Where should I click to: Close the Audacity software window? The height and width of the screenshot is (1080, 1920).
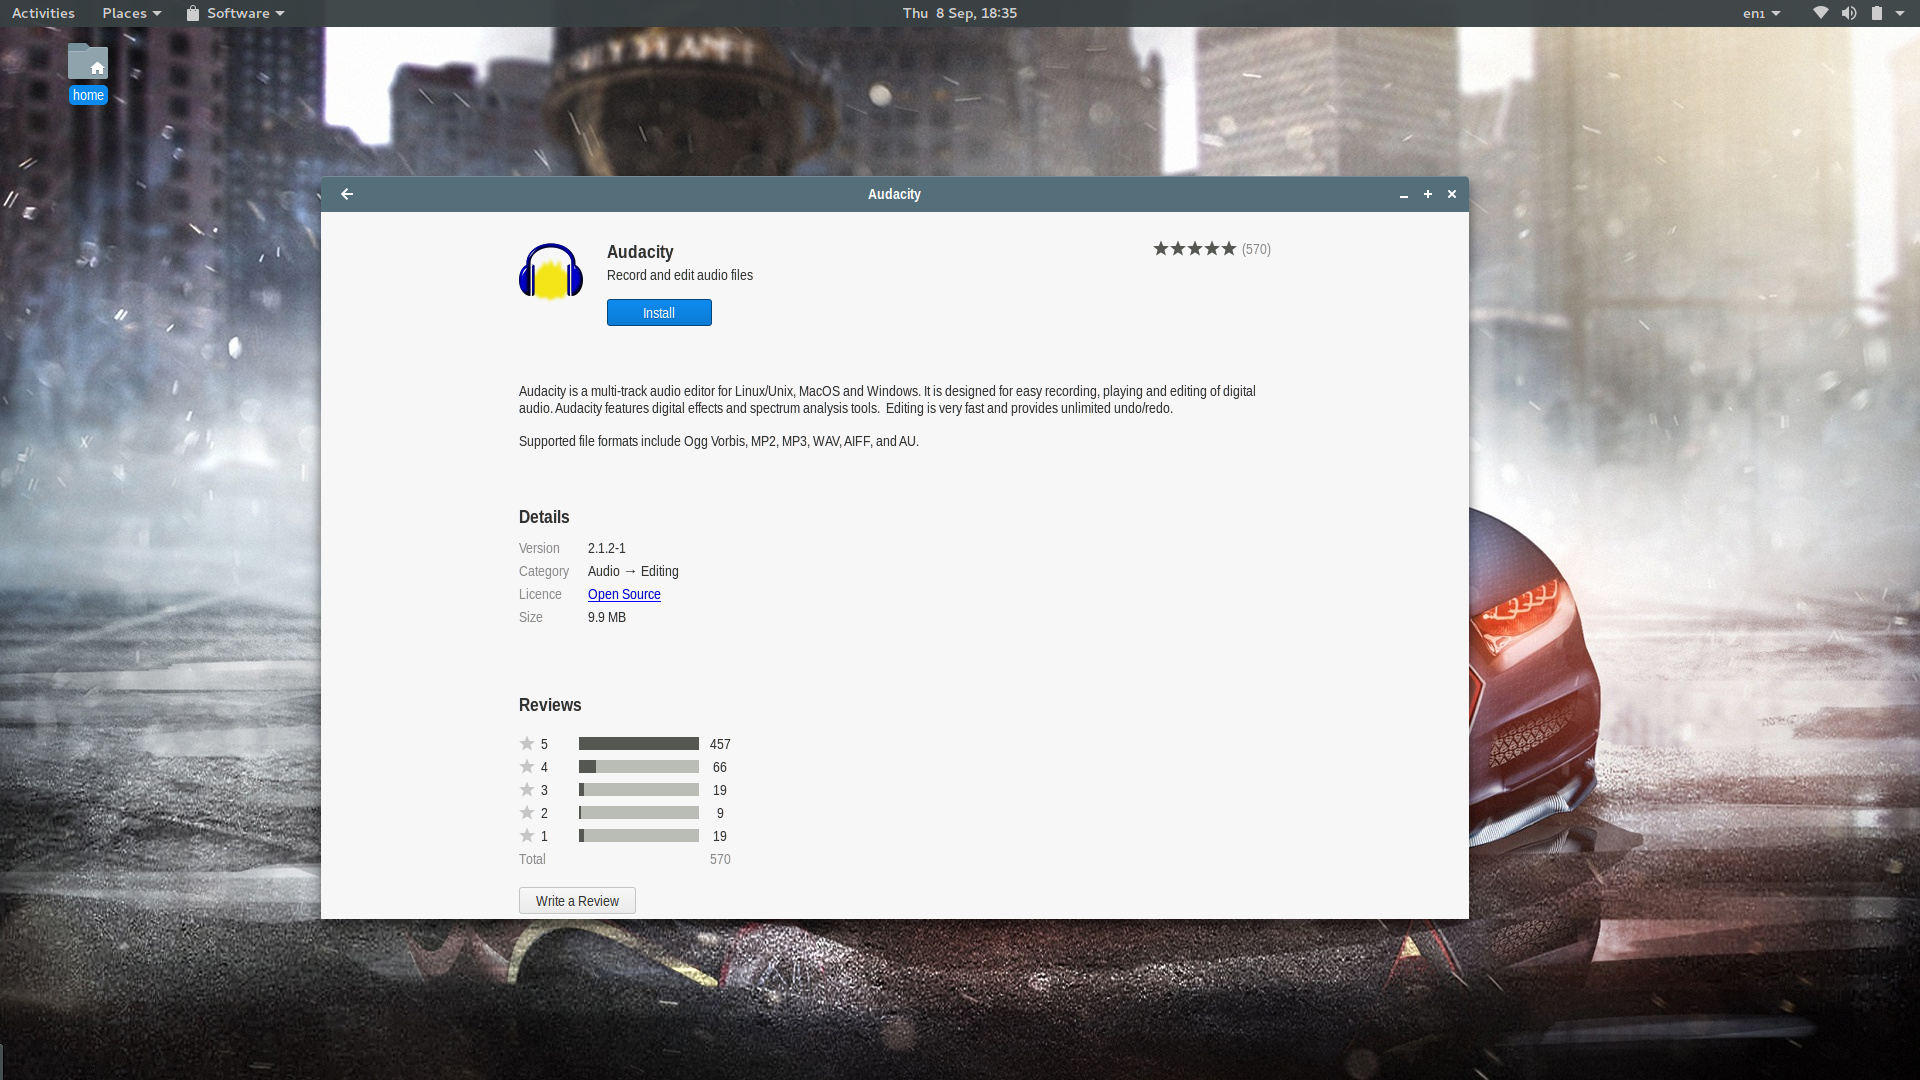click(x=1452, y=194)
